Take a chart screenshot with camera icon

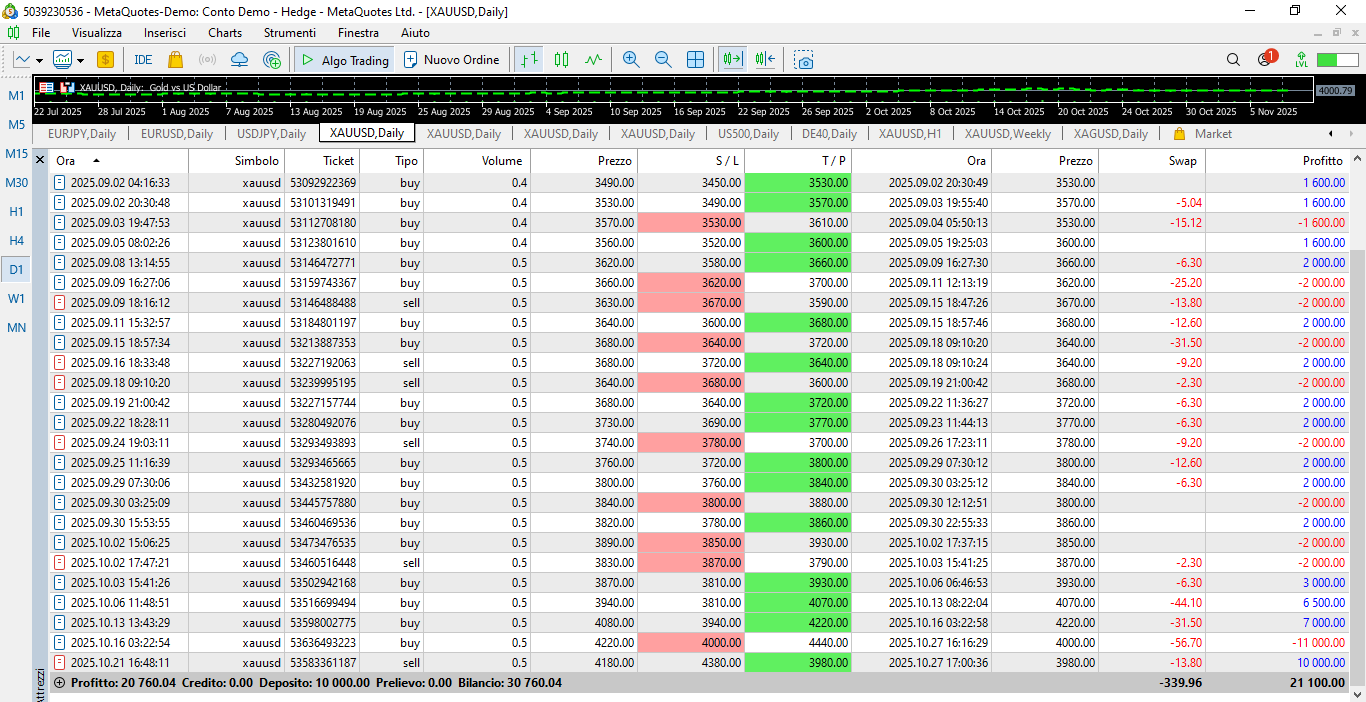click(x=804, y=60)
